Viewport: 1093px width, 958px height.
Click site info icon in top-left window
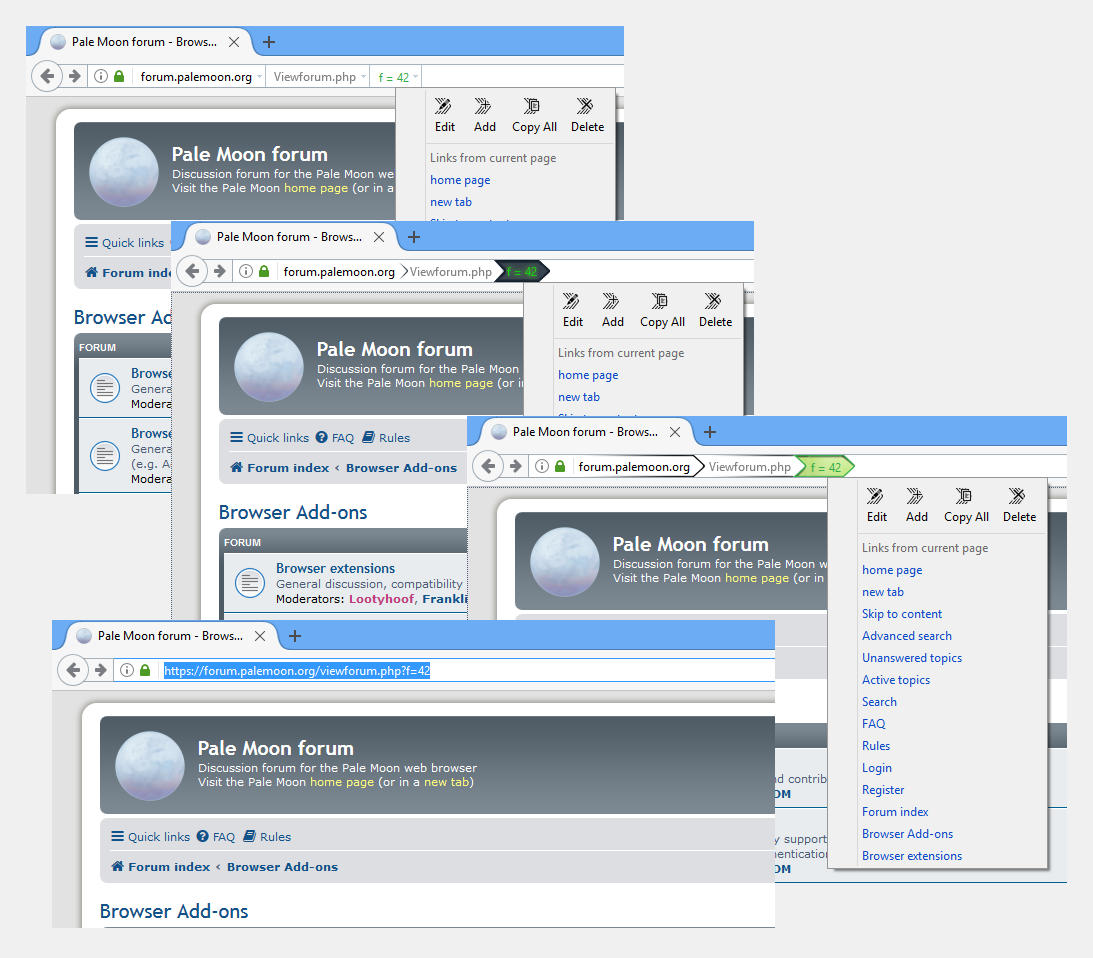point(100,76)
